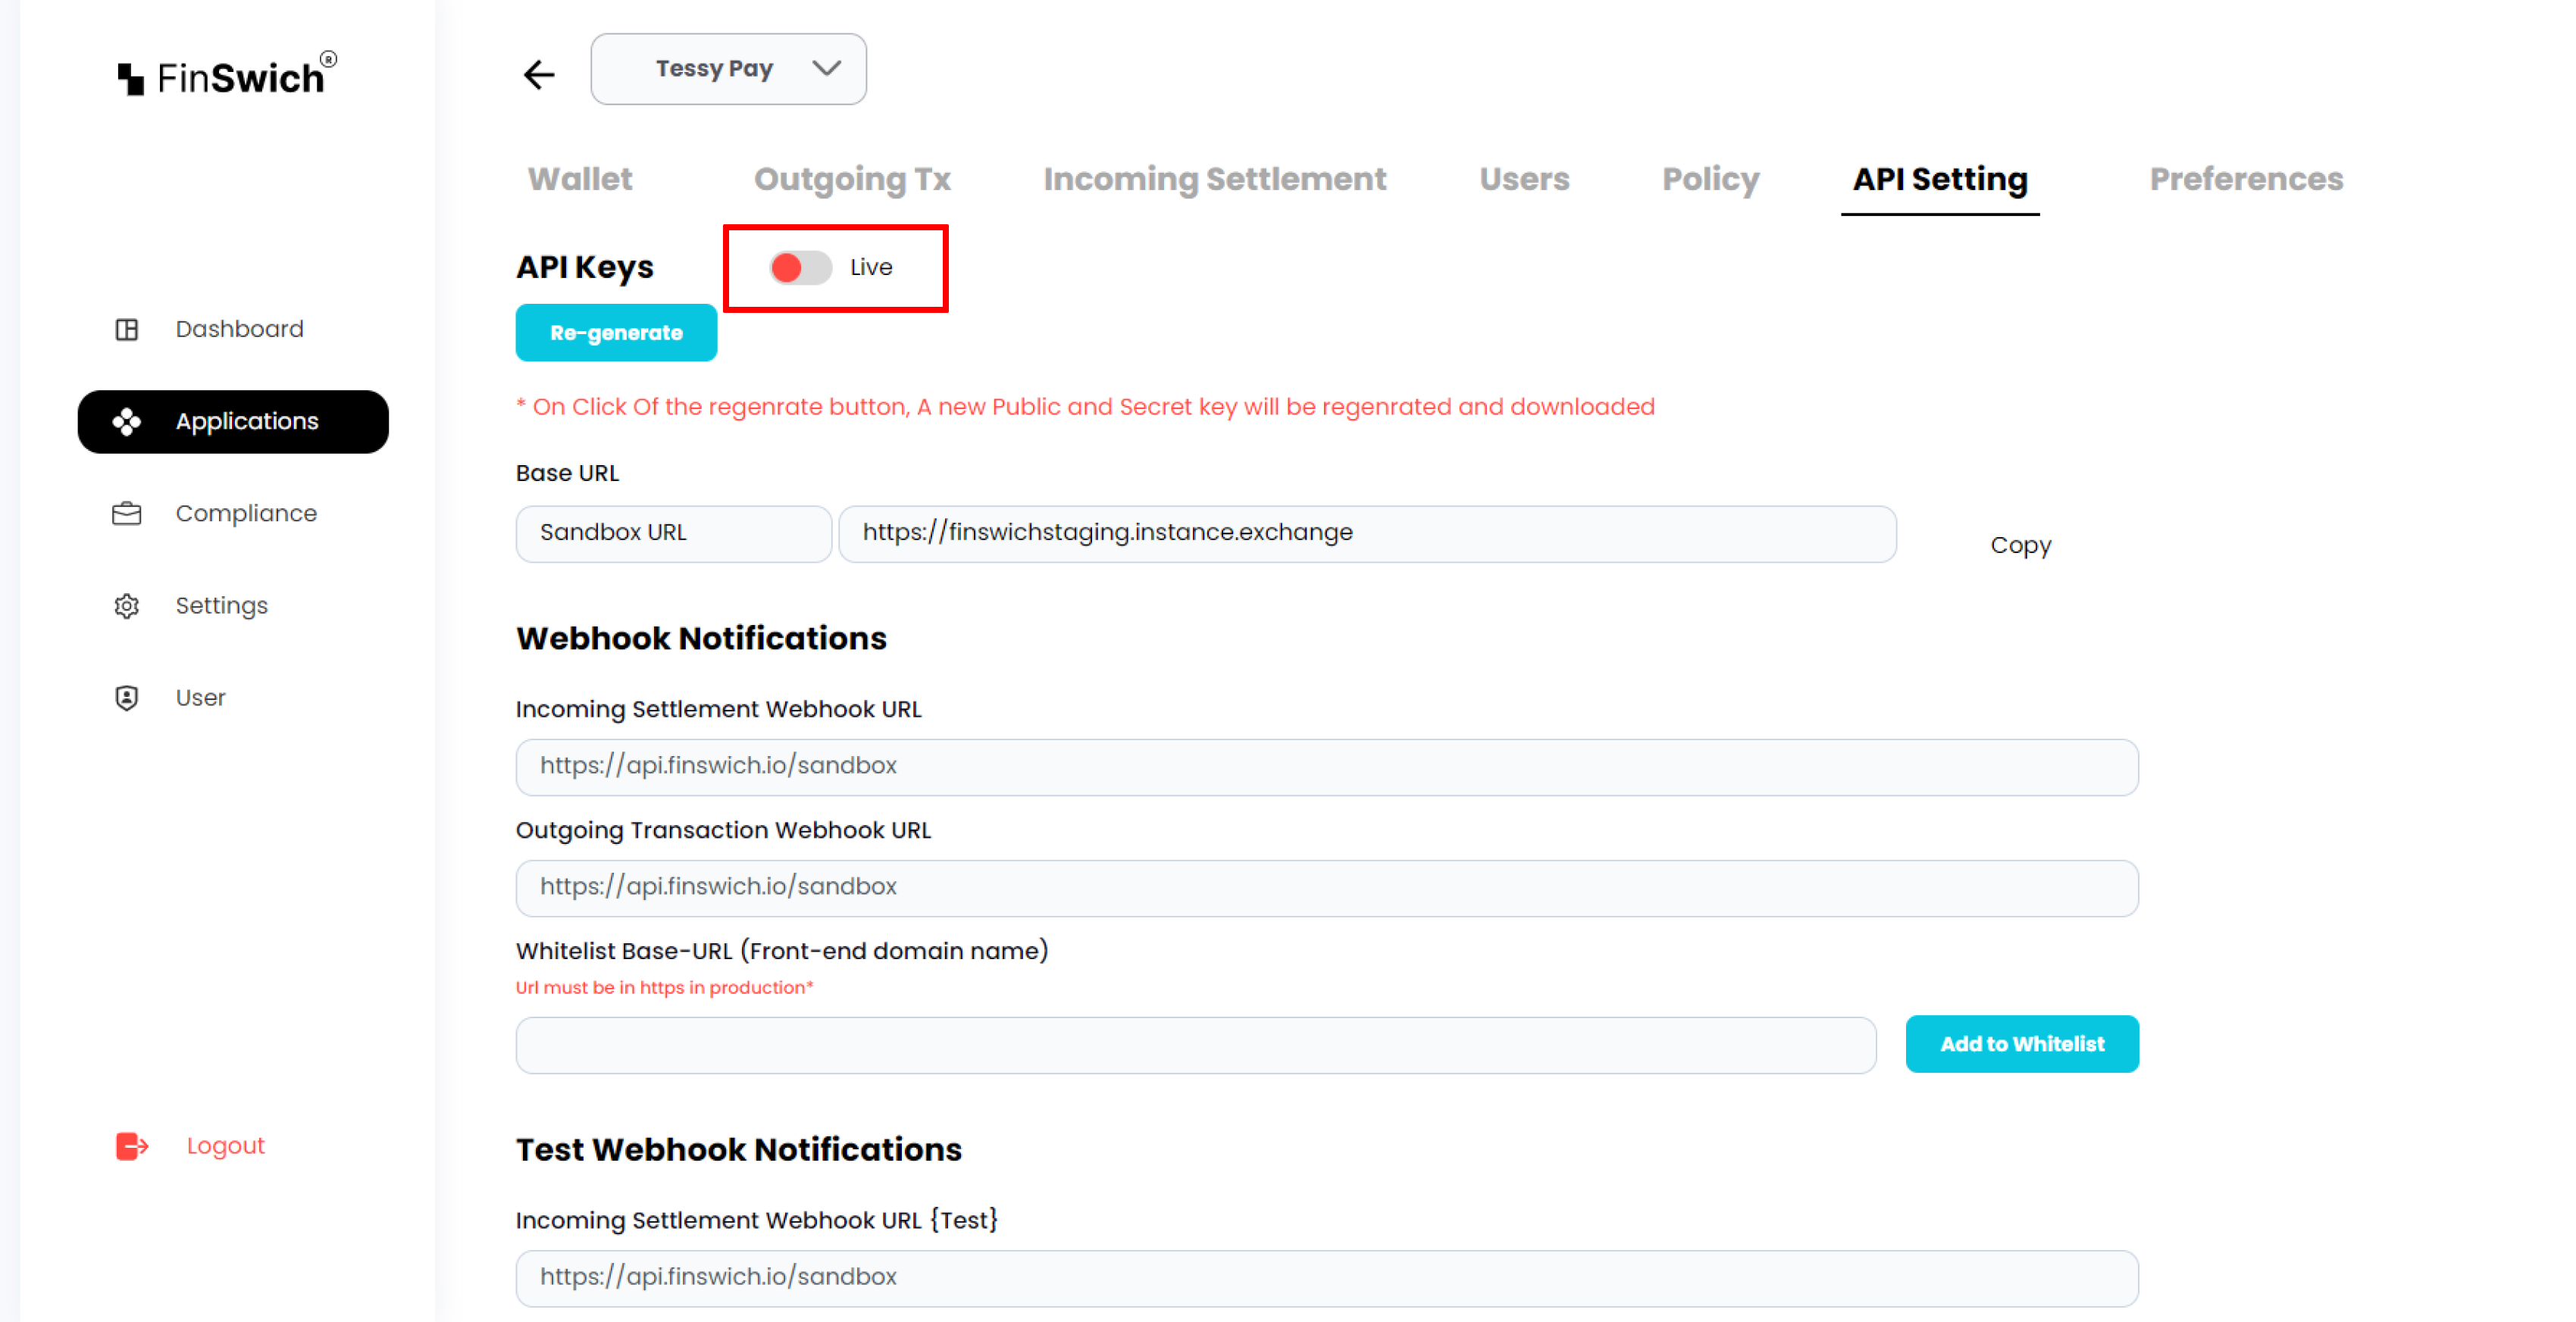Open Settings from sidebar
The width and height of the screenshot is (2576, 1322).
[221, 606]
